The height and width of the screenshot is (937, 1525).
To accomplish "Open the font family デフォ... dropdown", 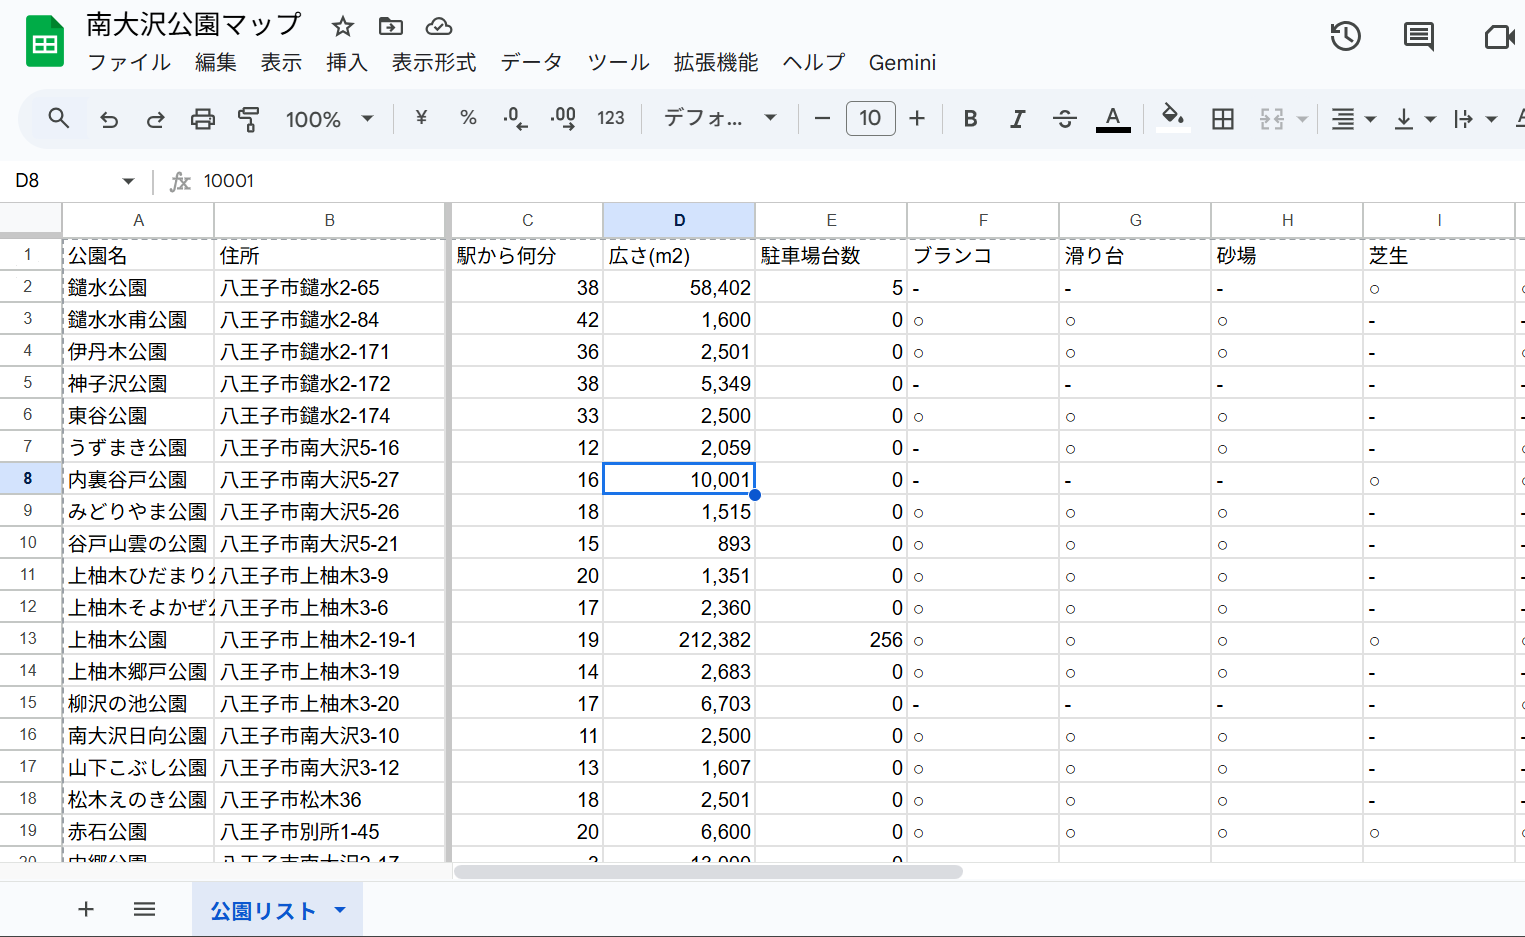I will click(x=721, y=118).
